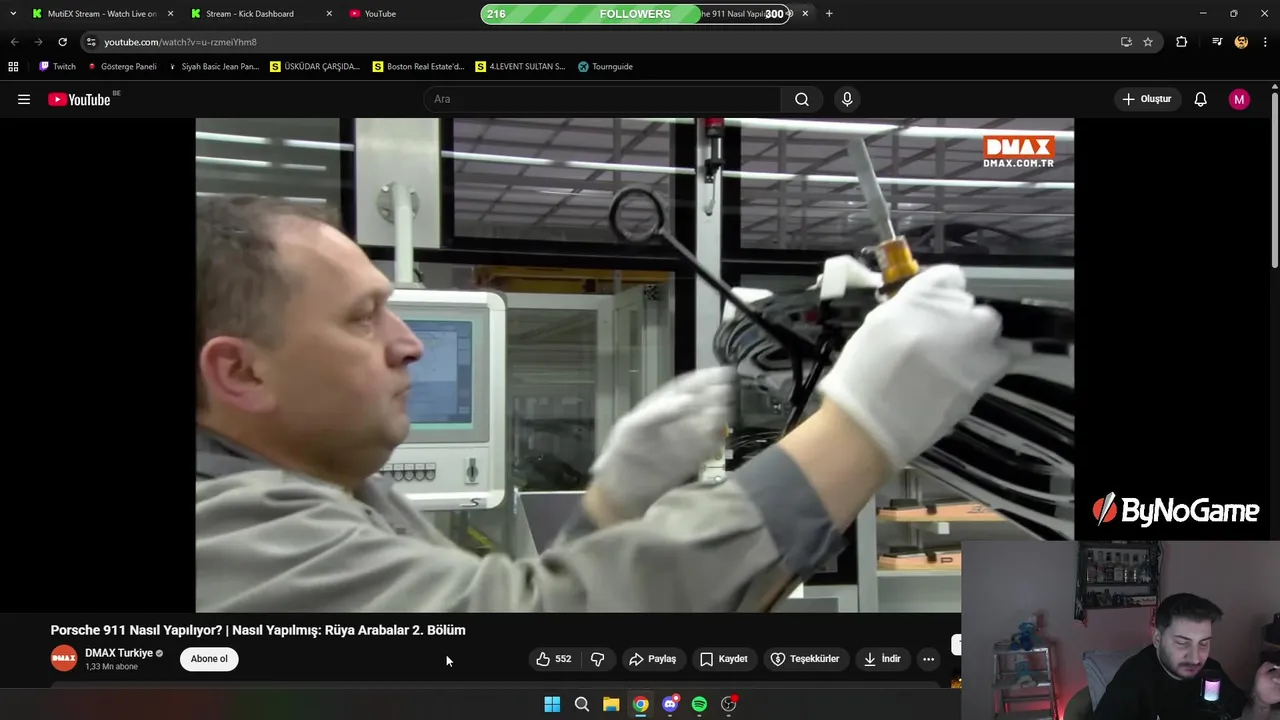Open Chrome three-dot menu

tap(1266, 42)
